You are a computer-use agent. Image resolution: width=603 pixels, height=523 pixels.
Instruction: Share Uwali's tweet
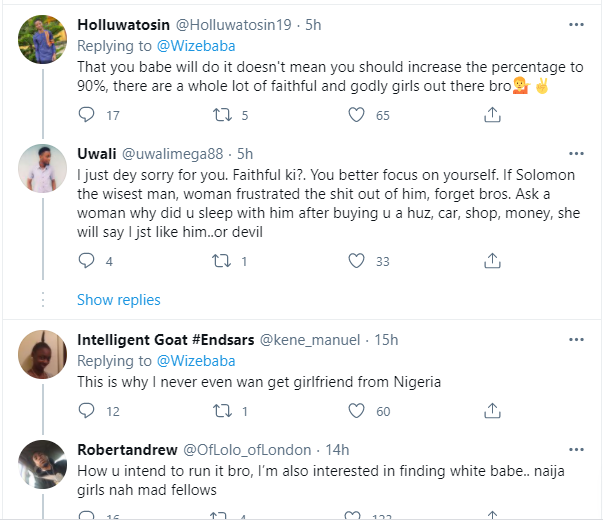(491, 262)
